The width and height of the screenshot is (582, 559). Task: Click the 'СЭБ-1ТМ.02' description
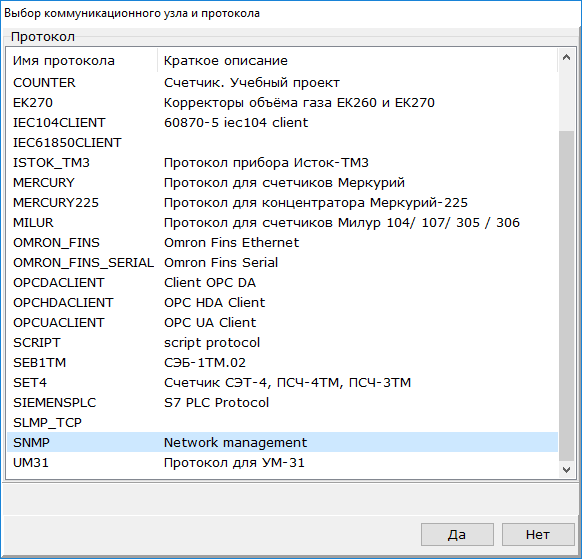(205, 363)
